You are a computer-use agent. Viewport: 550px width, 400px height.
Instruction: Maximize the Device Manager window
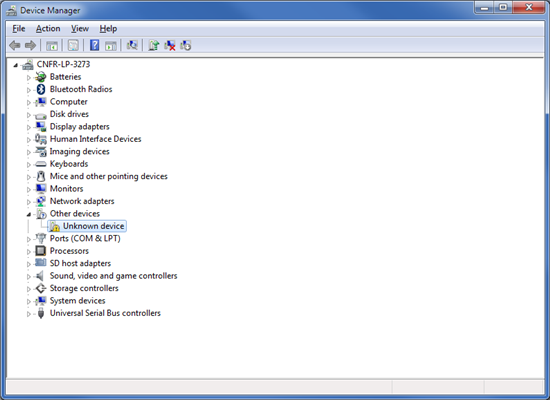click(503, 7)
